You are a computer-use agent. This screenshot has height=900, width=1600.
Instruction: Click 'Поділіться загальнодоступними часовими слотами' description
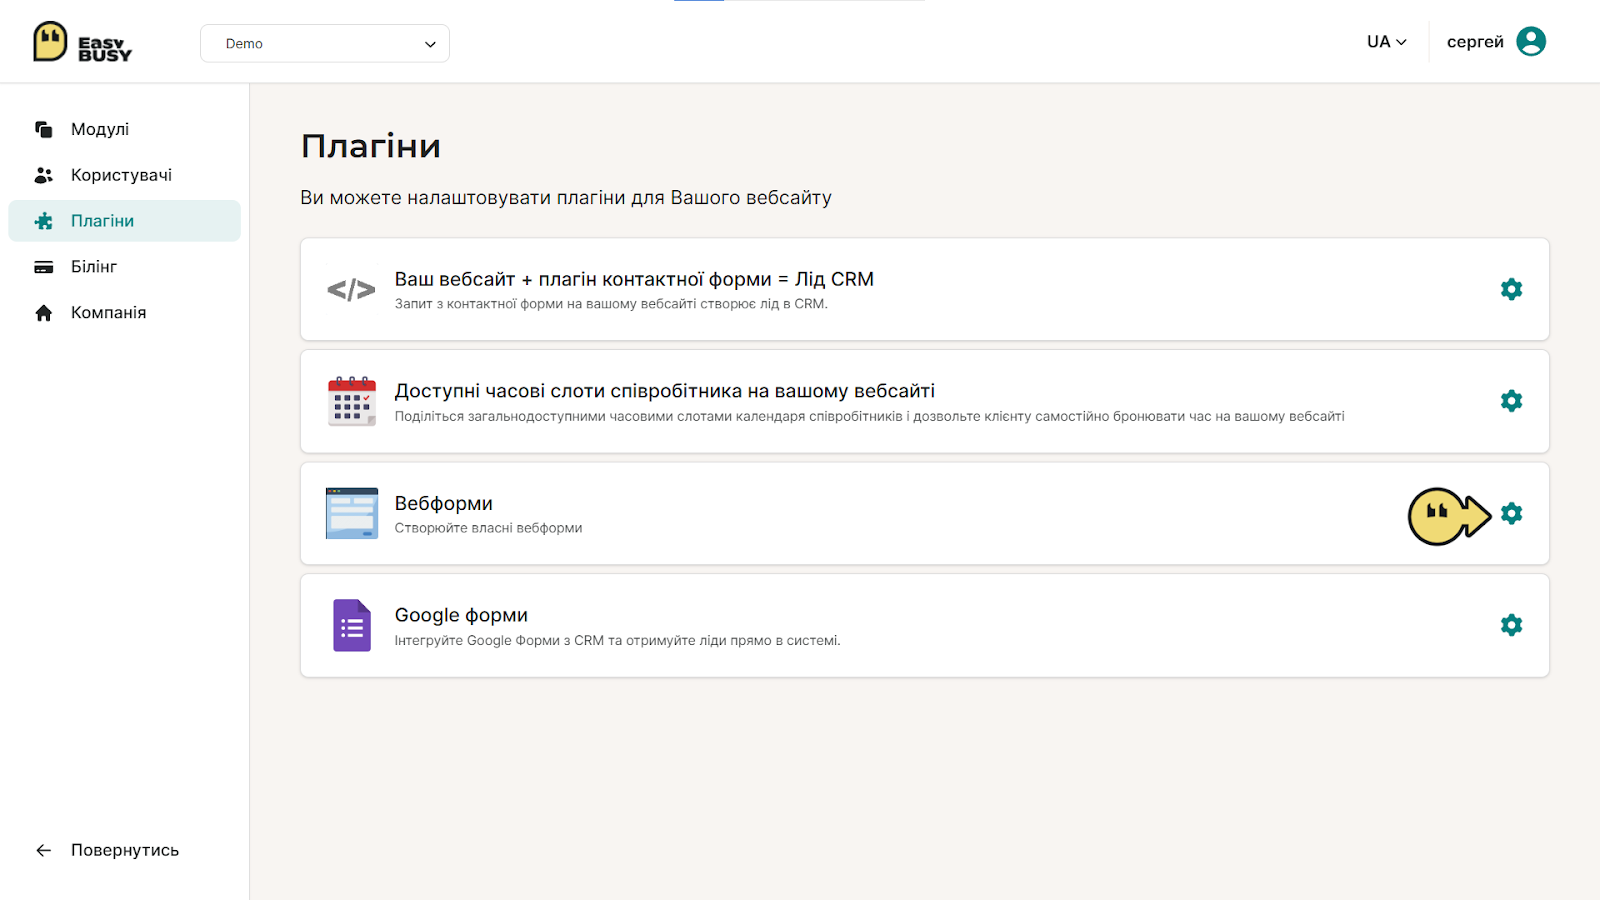click(x=869, y=416)
